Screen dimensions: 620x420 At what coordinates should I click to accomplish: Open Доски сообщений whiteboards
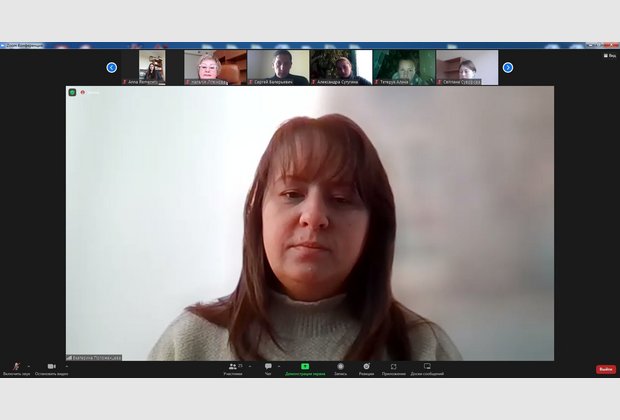[x=427, y=369]
